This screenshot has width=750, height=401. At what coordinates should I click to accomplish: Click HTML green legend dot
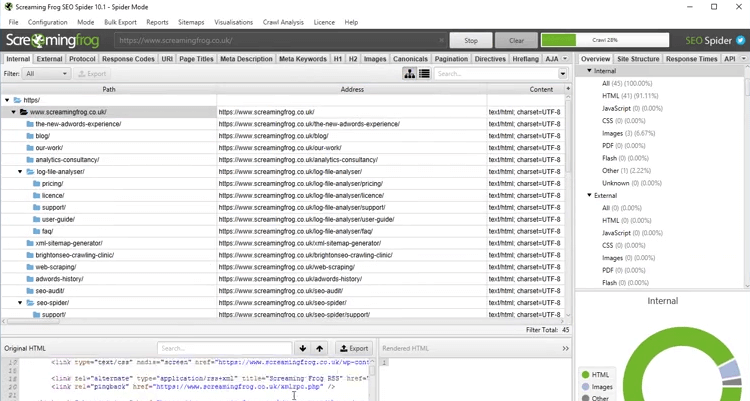585,375
